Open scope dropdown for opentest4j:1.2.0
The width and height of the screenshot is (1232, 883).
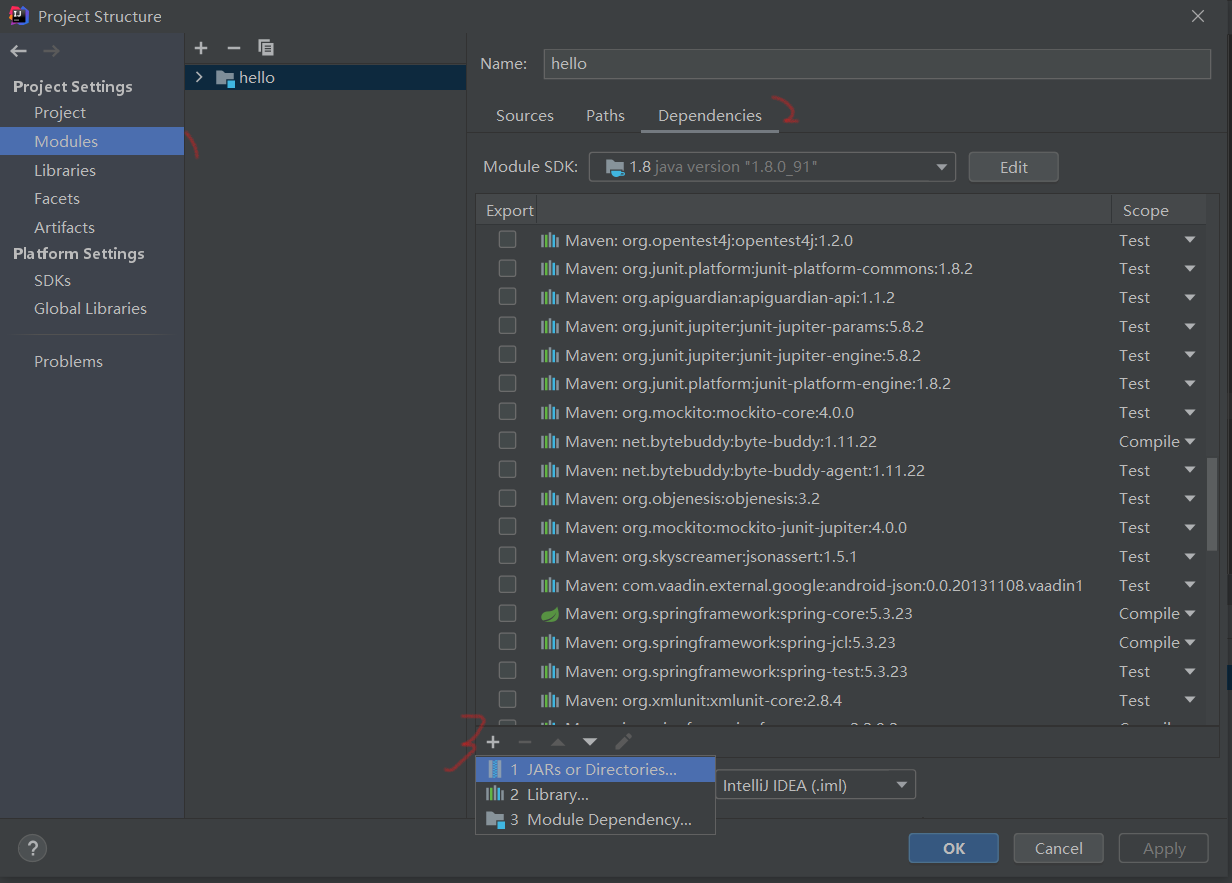[x=1190, y=240]
